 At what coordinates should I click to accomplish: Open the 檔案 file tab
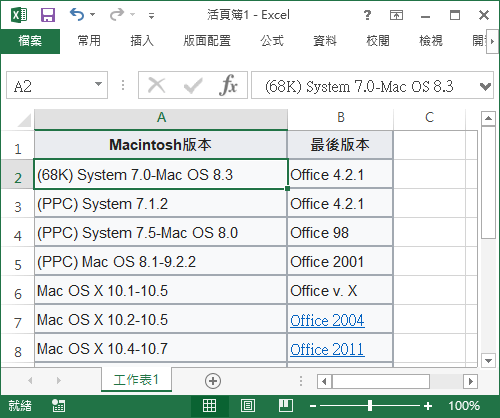[x=30, y=41]
